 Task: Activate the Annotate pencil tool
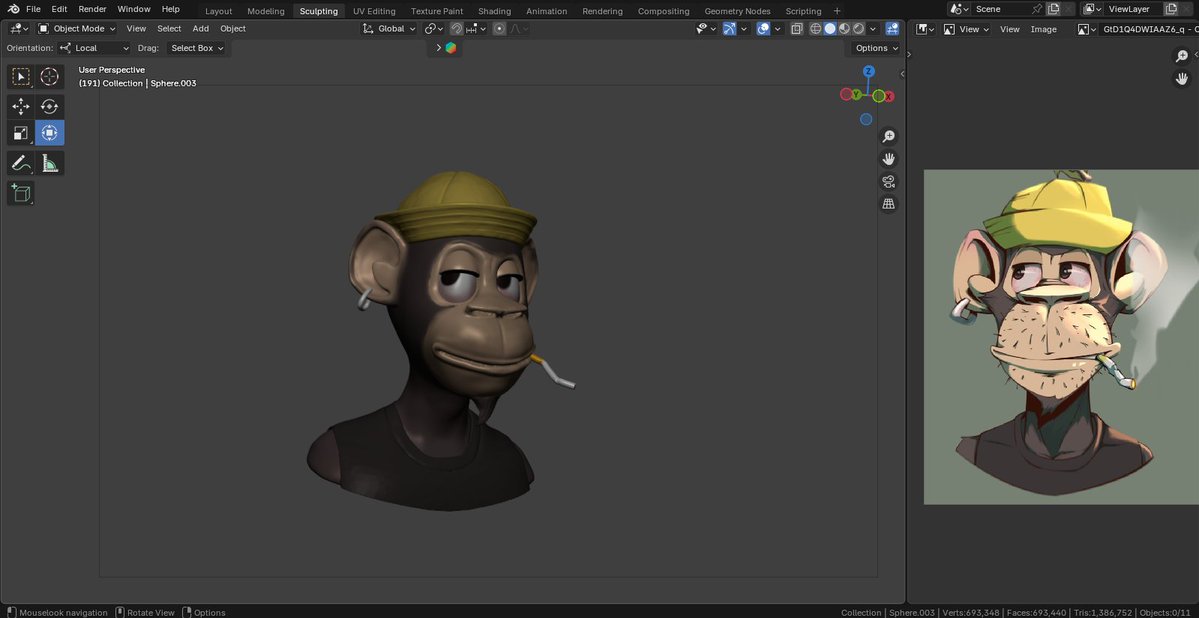point(21,163)
